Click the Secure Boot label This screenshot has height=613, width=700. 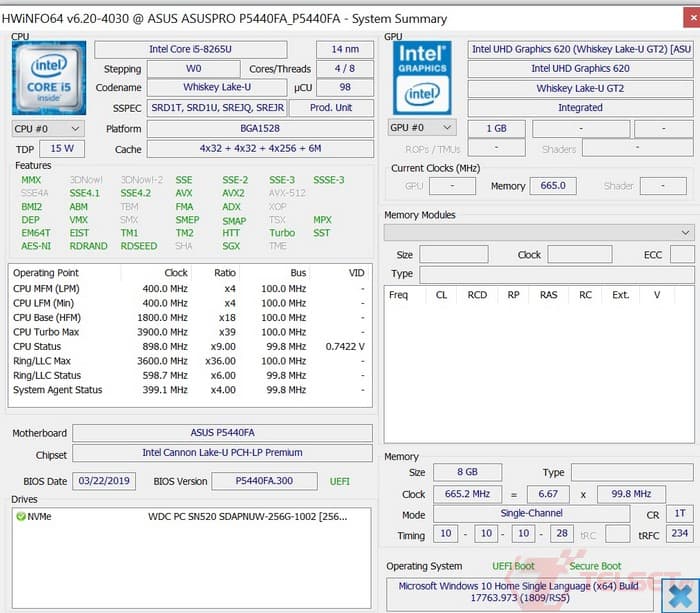click(x=595, y=566)
